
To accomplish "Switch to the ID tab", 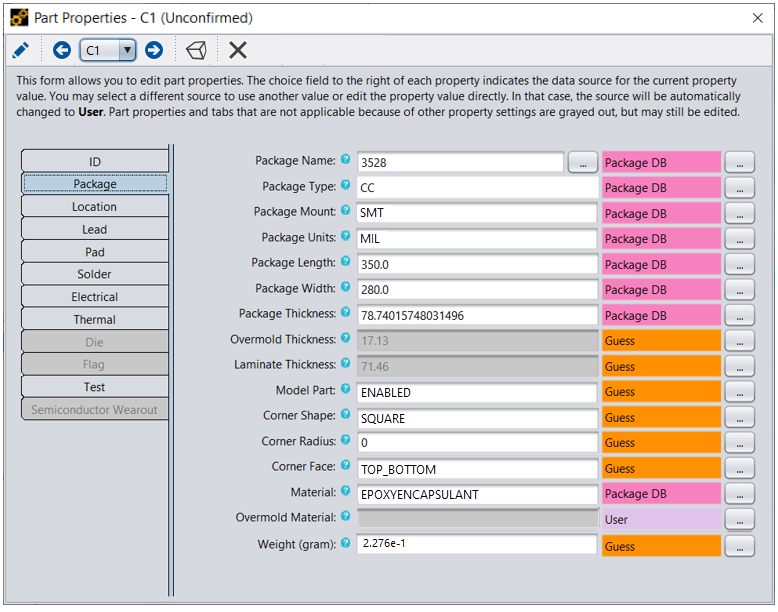I will 95,161.
